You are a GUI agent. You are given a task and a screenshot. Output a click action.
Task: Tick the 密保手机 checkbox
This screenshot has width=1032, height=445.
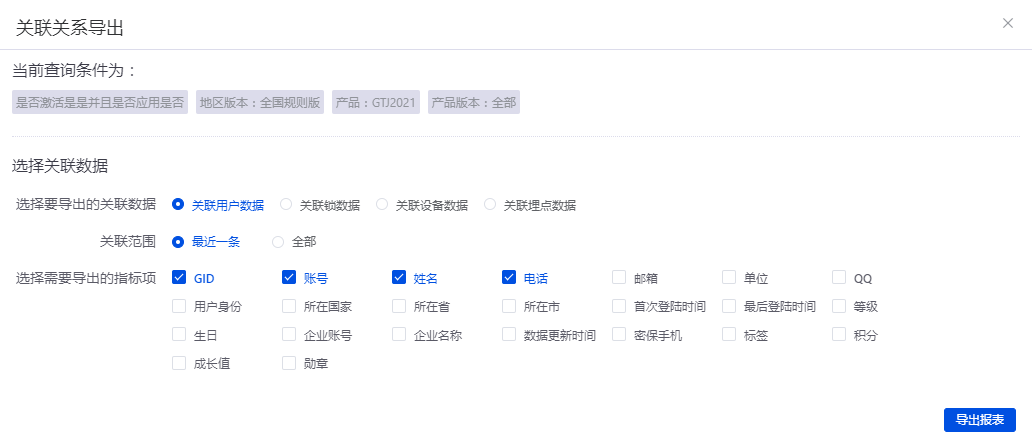click(619, 335)
